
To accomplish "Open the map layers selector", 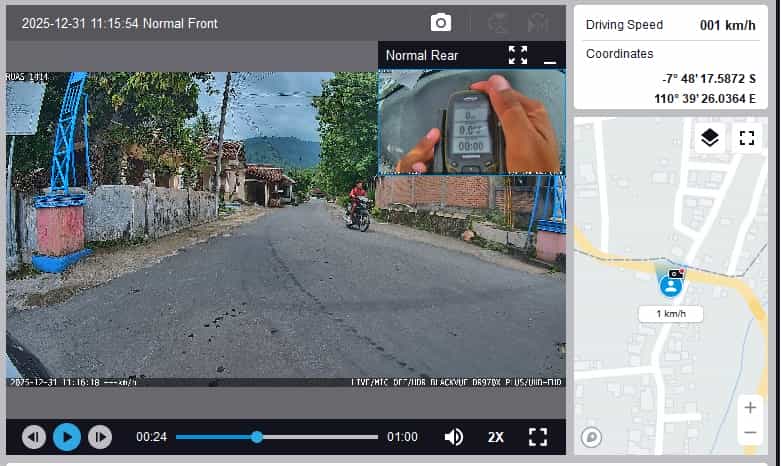I will tap(710, 138).
